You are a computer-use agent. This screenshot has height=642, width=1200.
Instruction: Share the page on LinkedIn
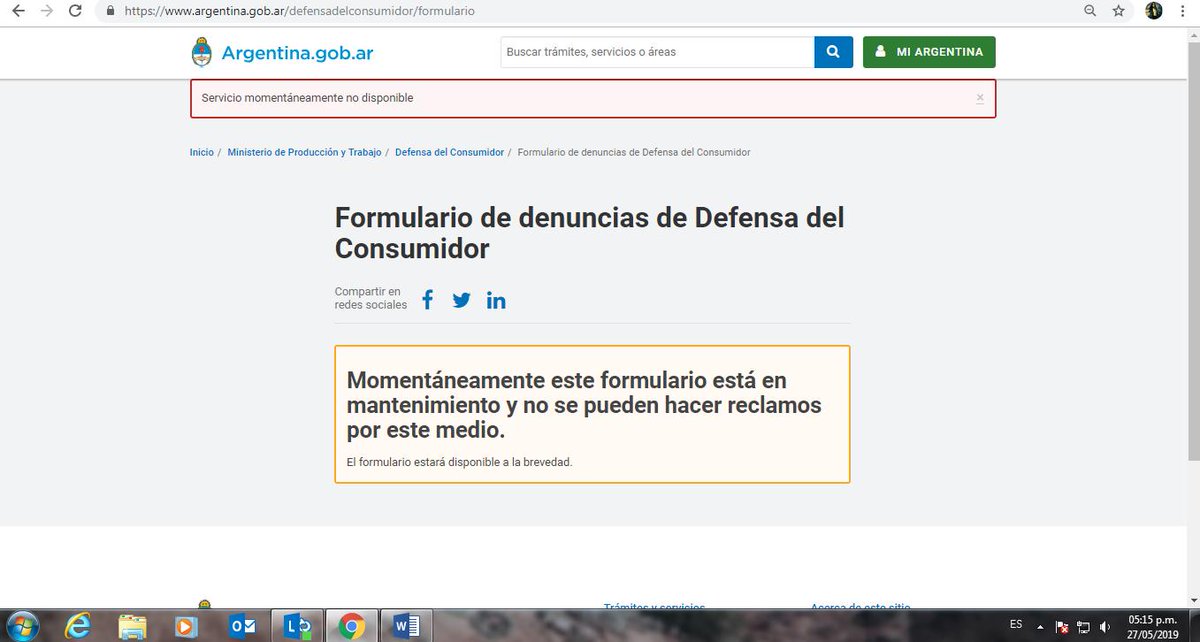tap(496, 299)
